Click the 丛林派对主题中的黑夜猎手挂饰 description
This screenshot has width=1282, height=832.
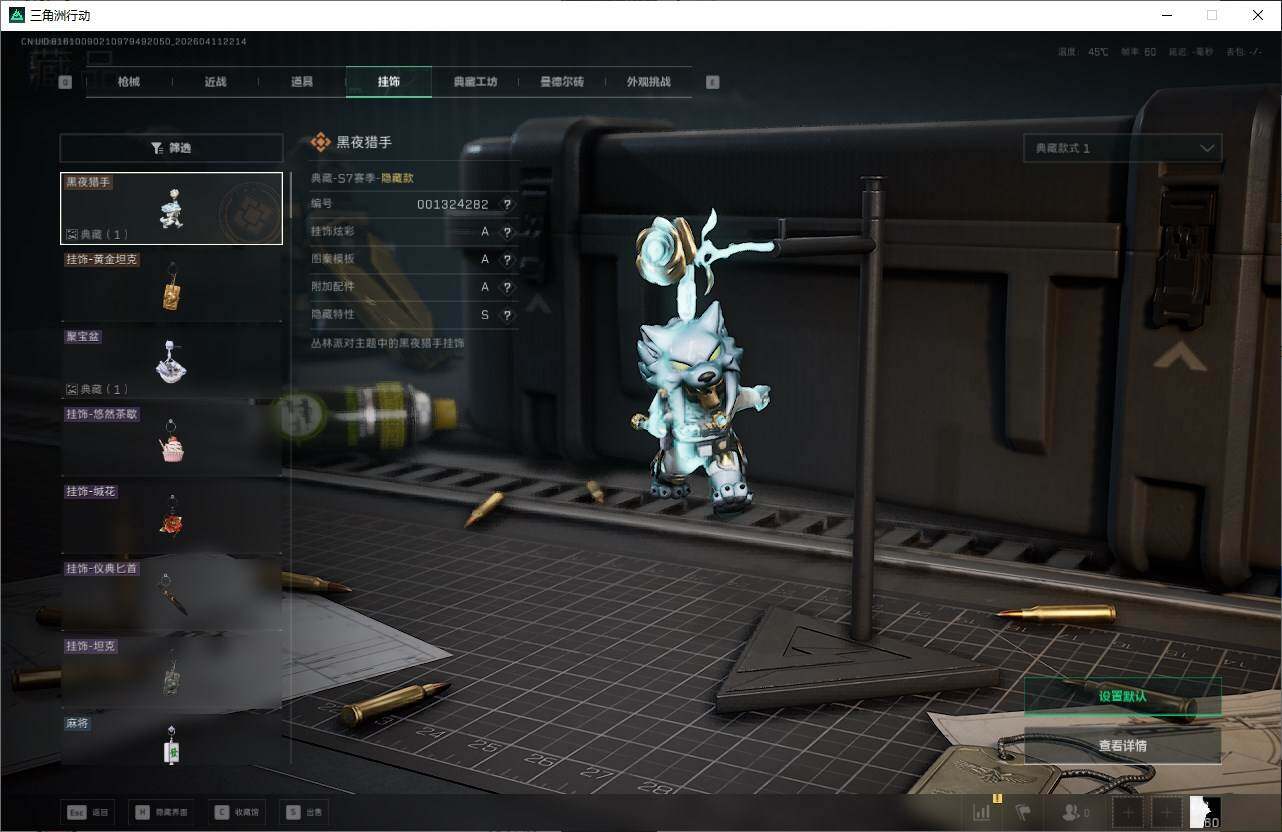[388, 343]
